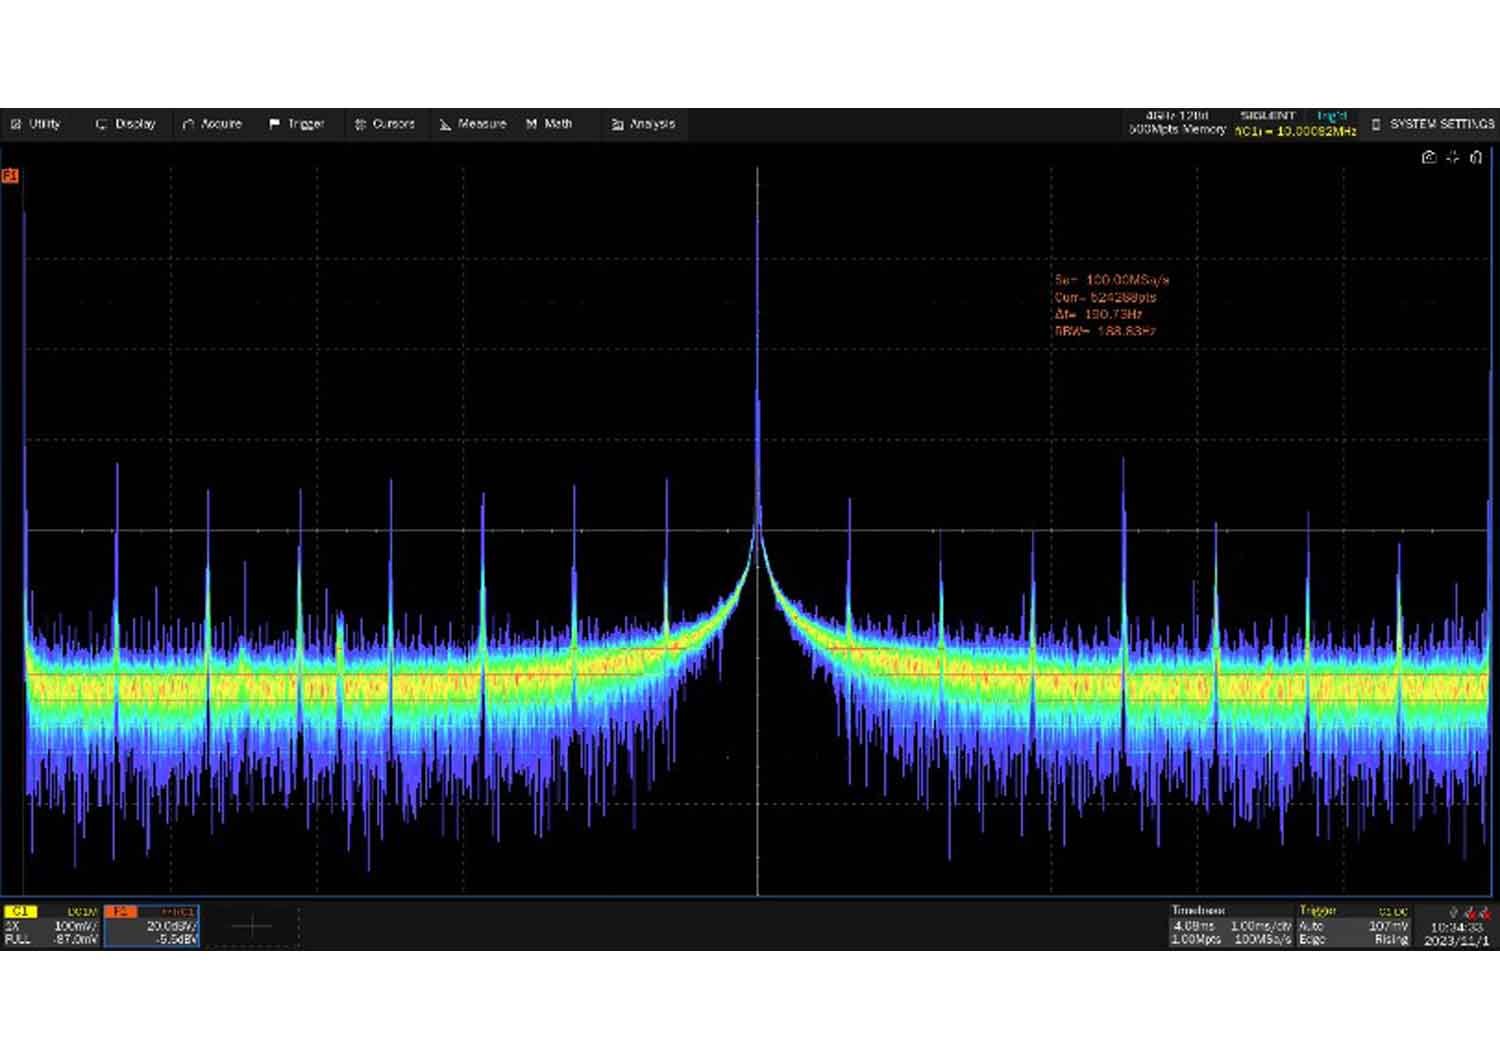Click the rightmost icon above the grid
Image resolution: width=1500 pixels, height=1060 pixels.
point(1476,157)
